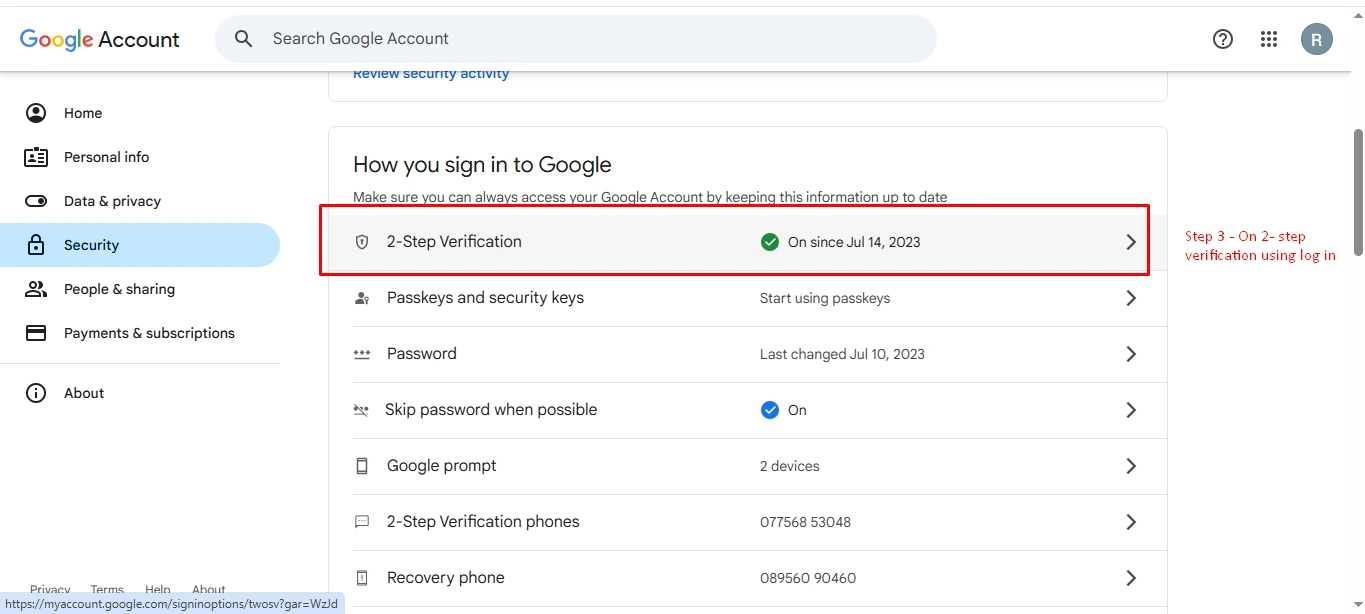The width and height of the screenshot is (1365, 614).
Task: Expand the 2-Step Verification row chevron
Action: pyautogui.click(x=1131, y=242)
